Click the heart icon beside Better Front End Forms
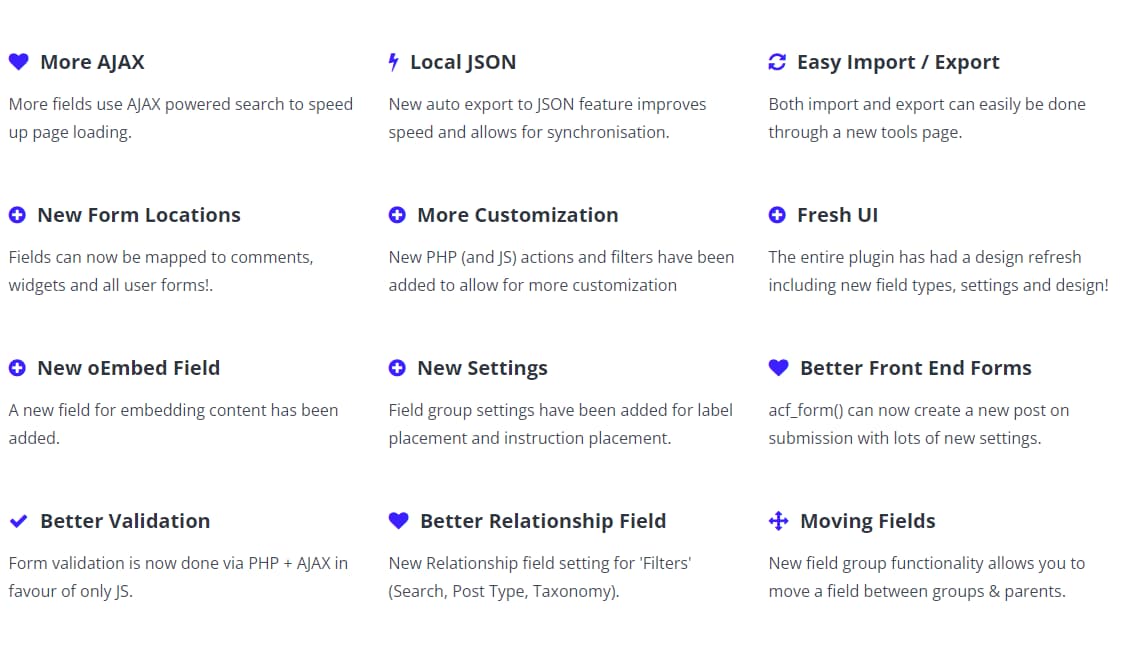The height and width of the screenshot is (659, 1127). click(778, 368)
